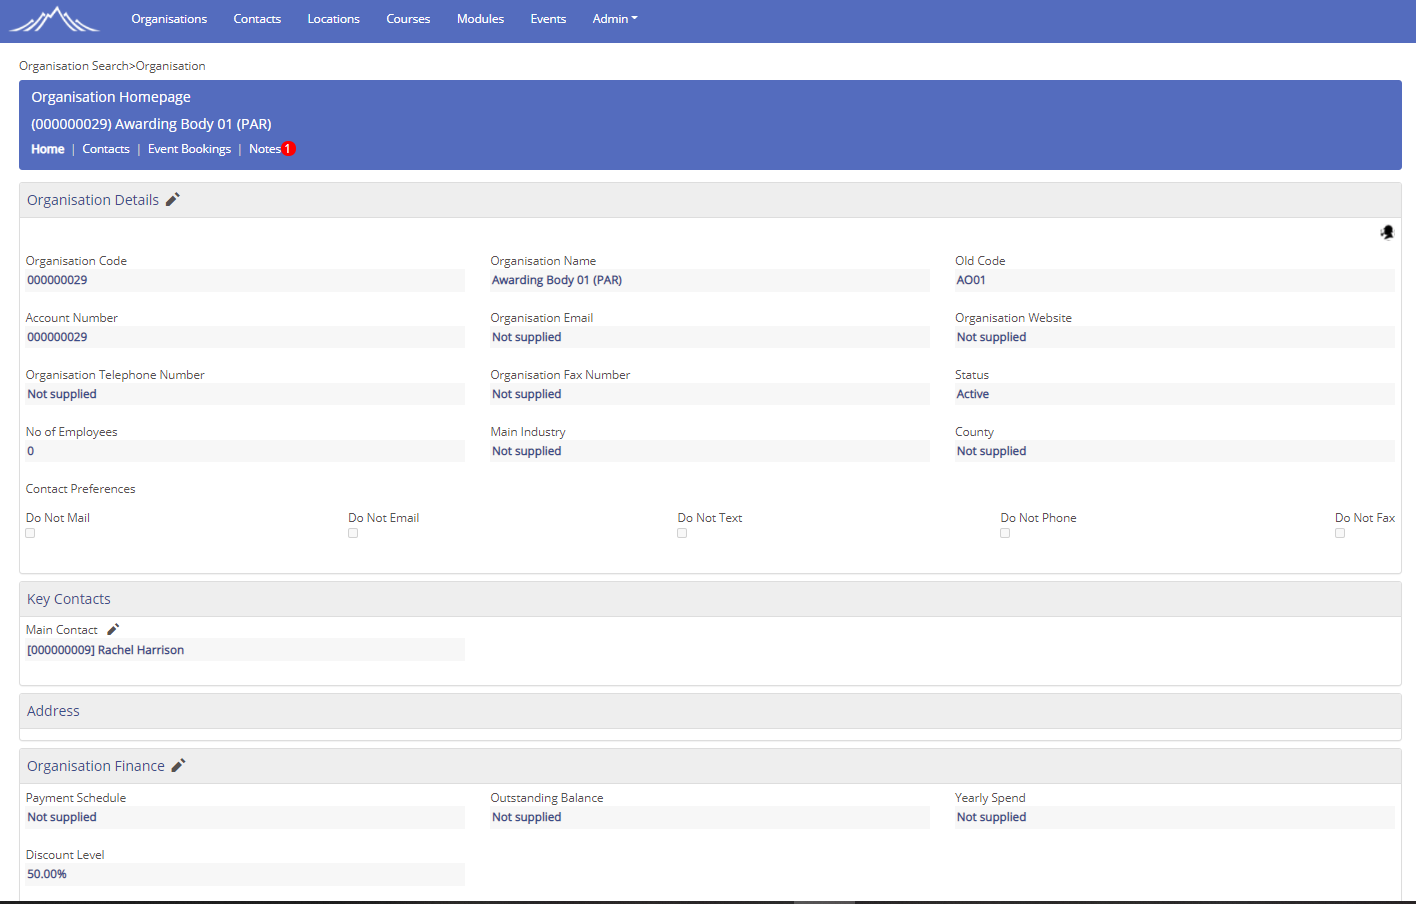Enable the Do Not Phone option
This screenshot has height=904, width=1416.
1005,533
